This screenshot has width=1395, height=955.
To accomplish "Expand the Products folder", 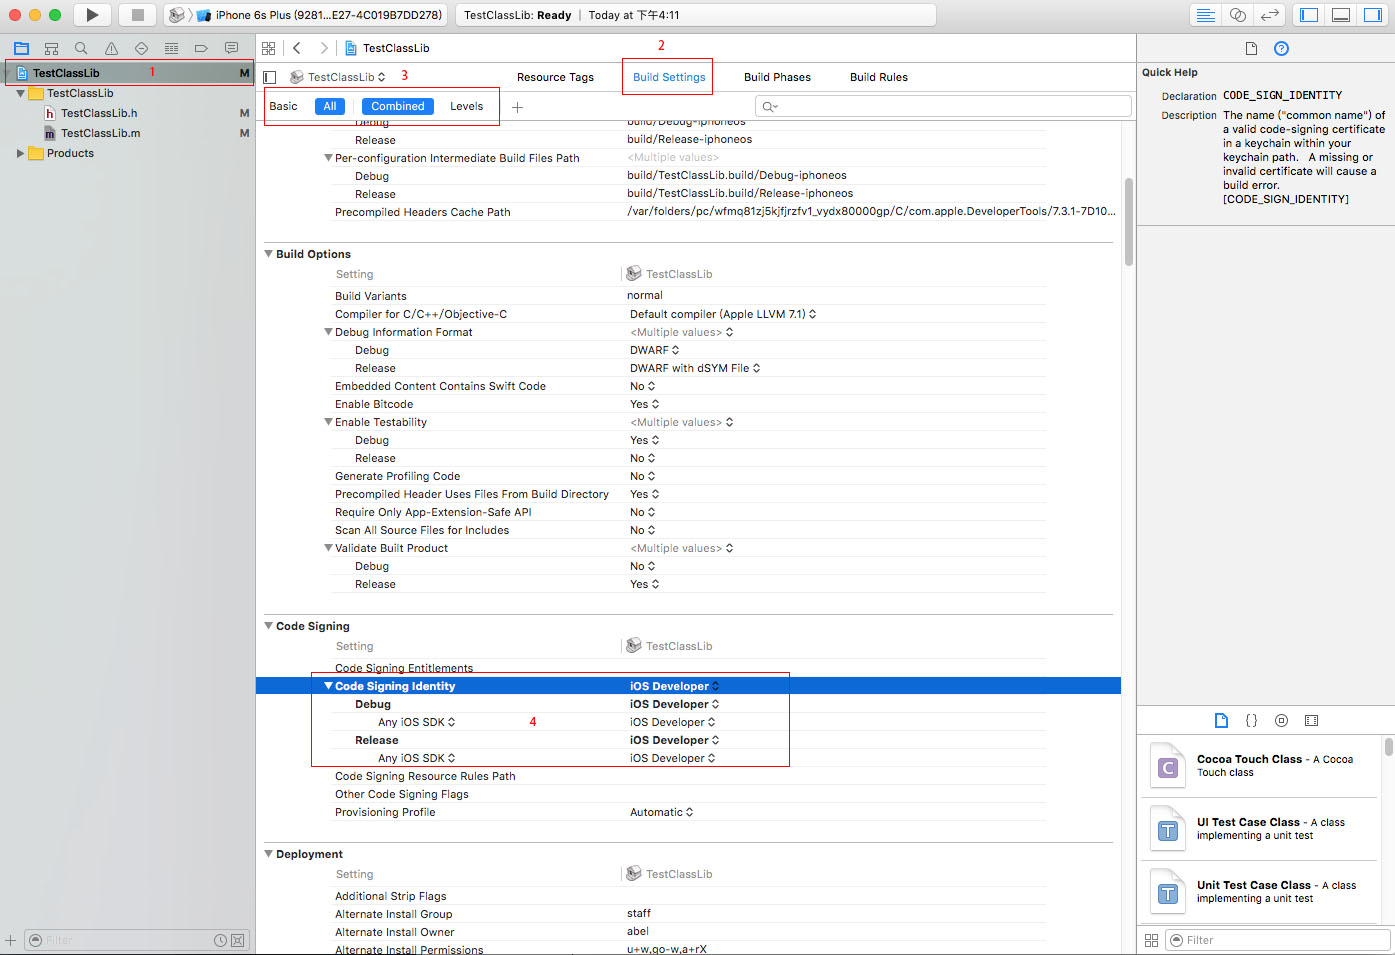I will pyautogui.click(x=20, y=153).
